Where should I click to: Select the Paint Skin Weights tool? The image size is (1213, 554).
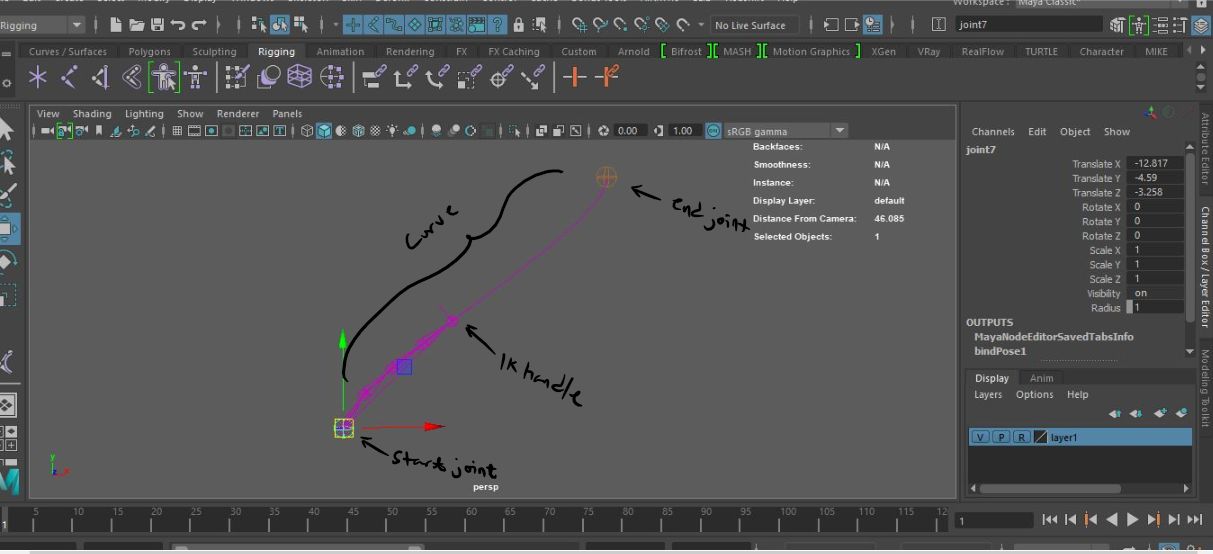point(237,76)
